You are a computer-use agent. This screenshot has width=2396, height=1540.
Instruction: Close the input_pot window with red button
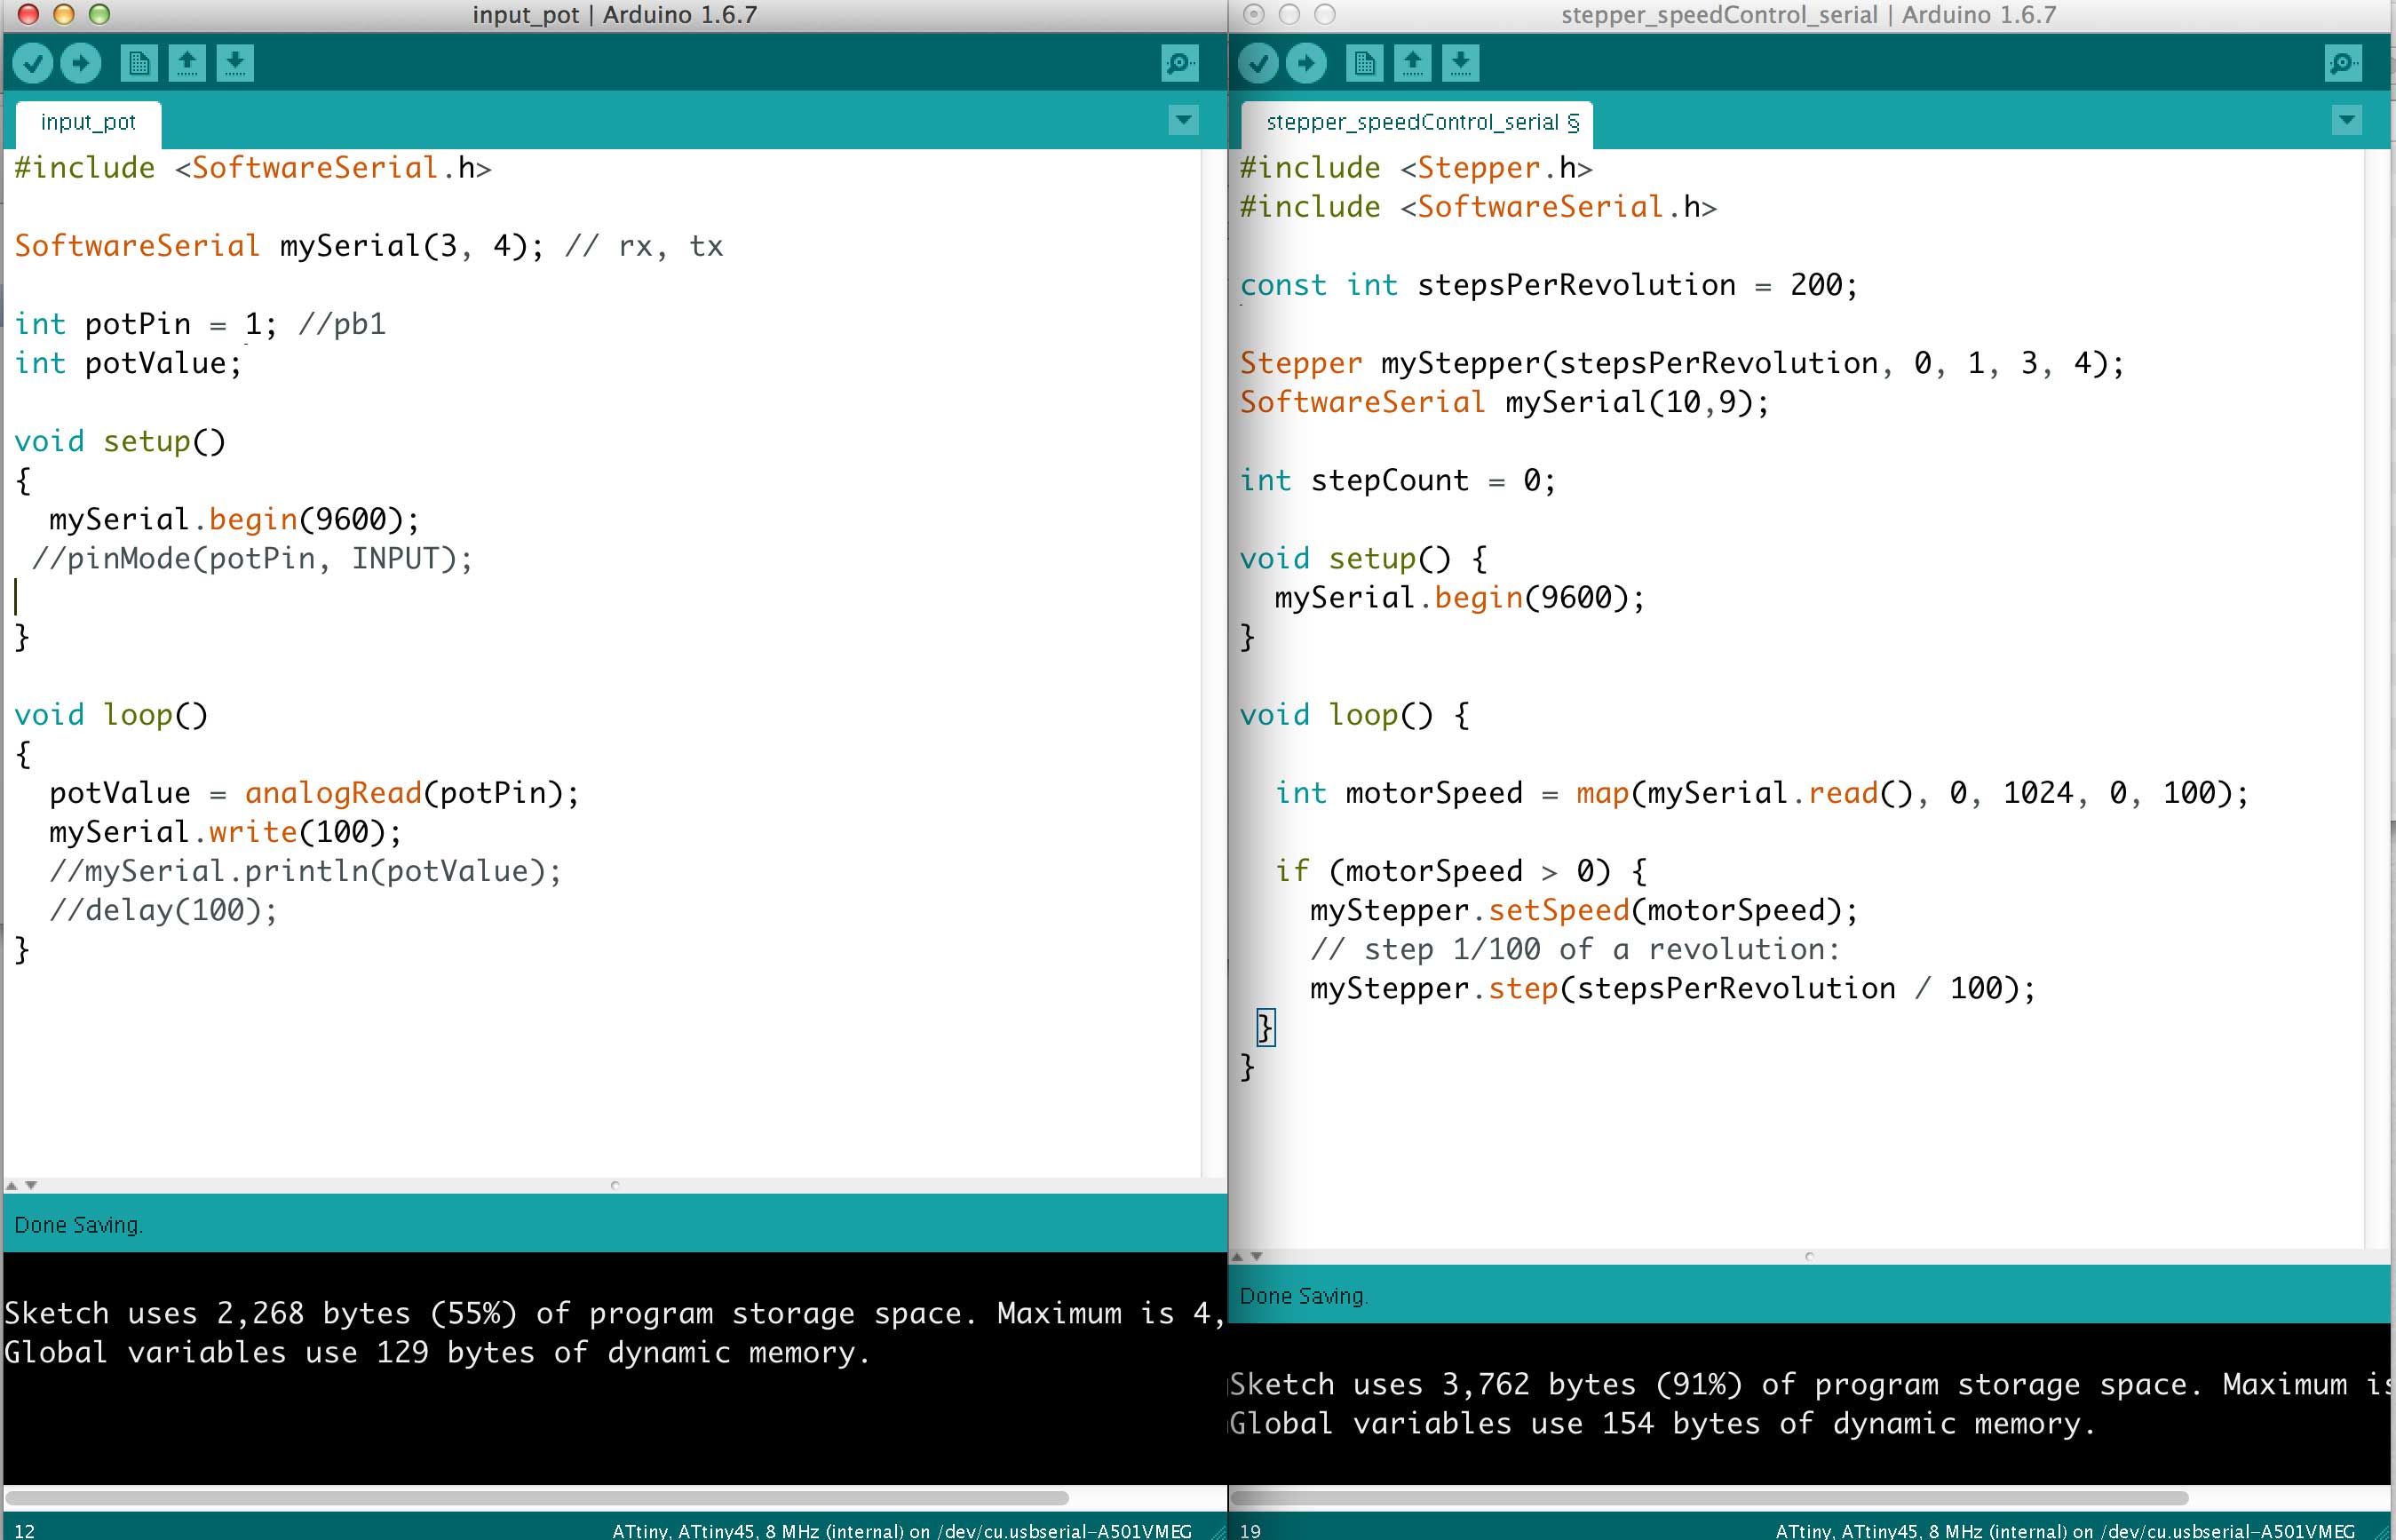(x=28, y=14)
